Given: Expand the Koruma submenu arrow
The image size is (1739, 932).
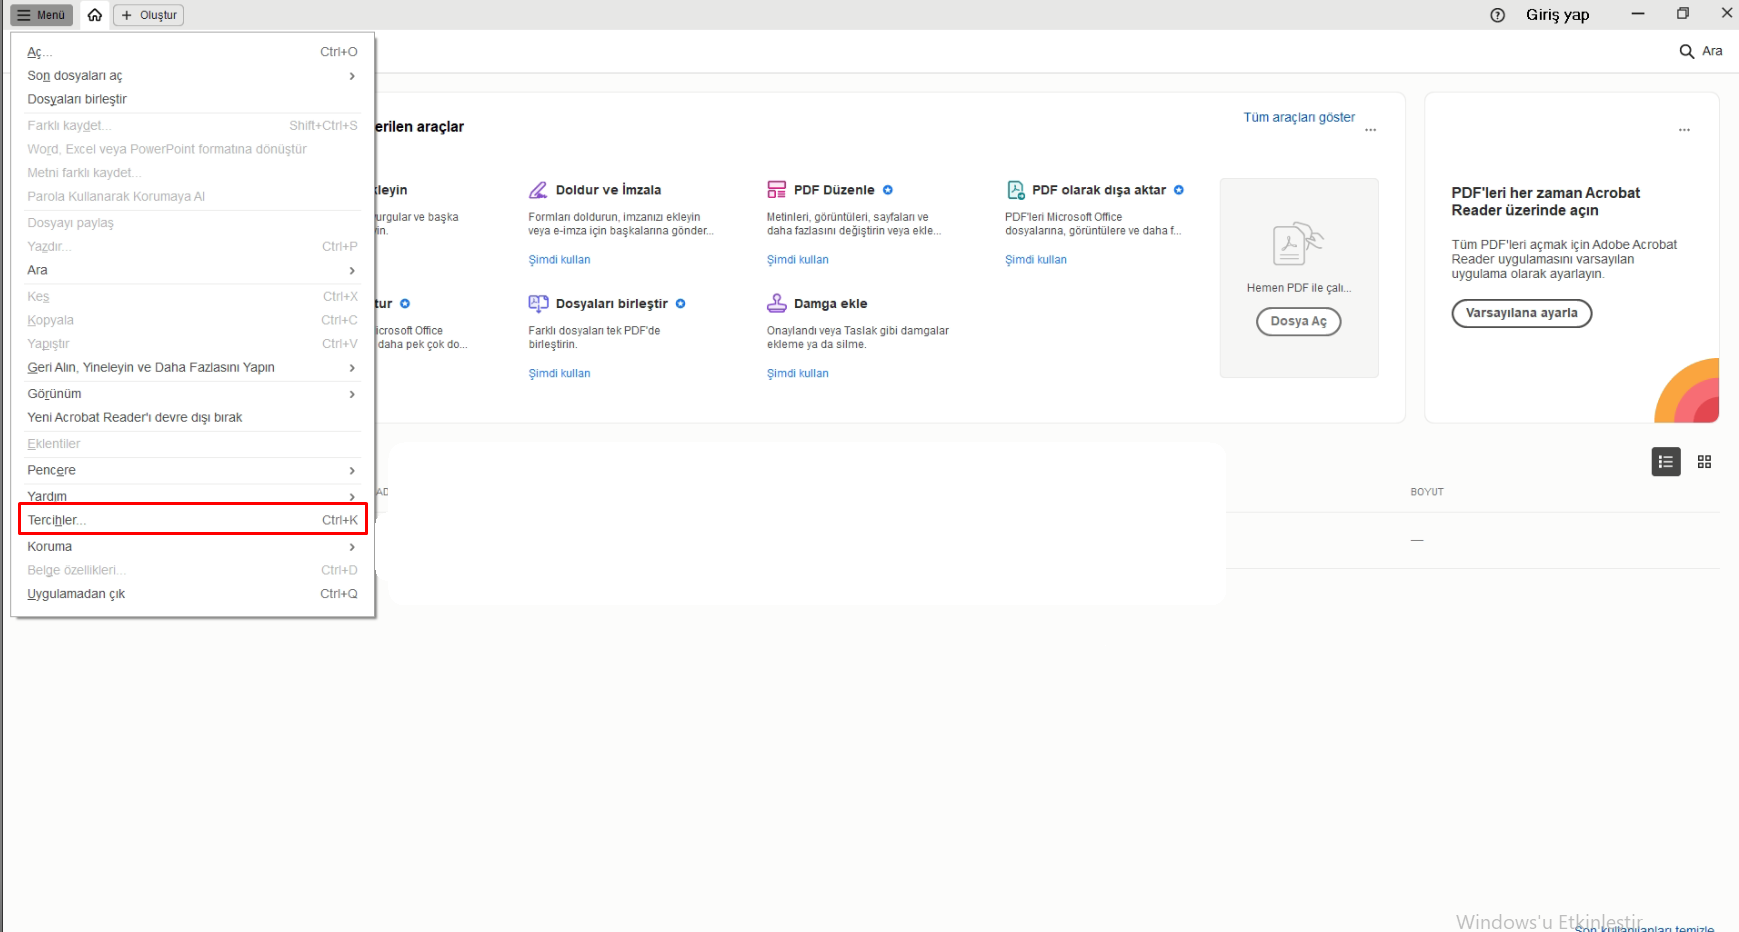Looking at the screenshot, I should point(352,547).
